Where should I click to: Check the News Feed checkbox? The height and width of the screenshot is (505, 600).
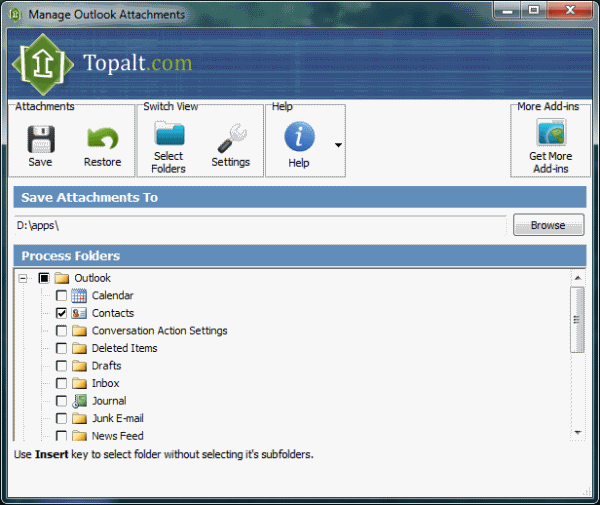61,436
